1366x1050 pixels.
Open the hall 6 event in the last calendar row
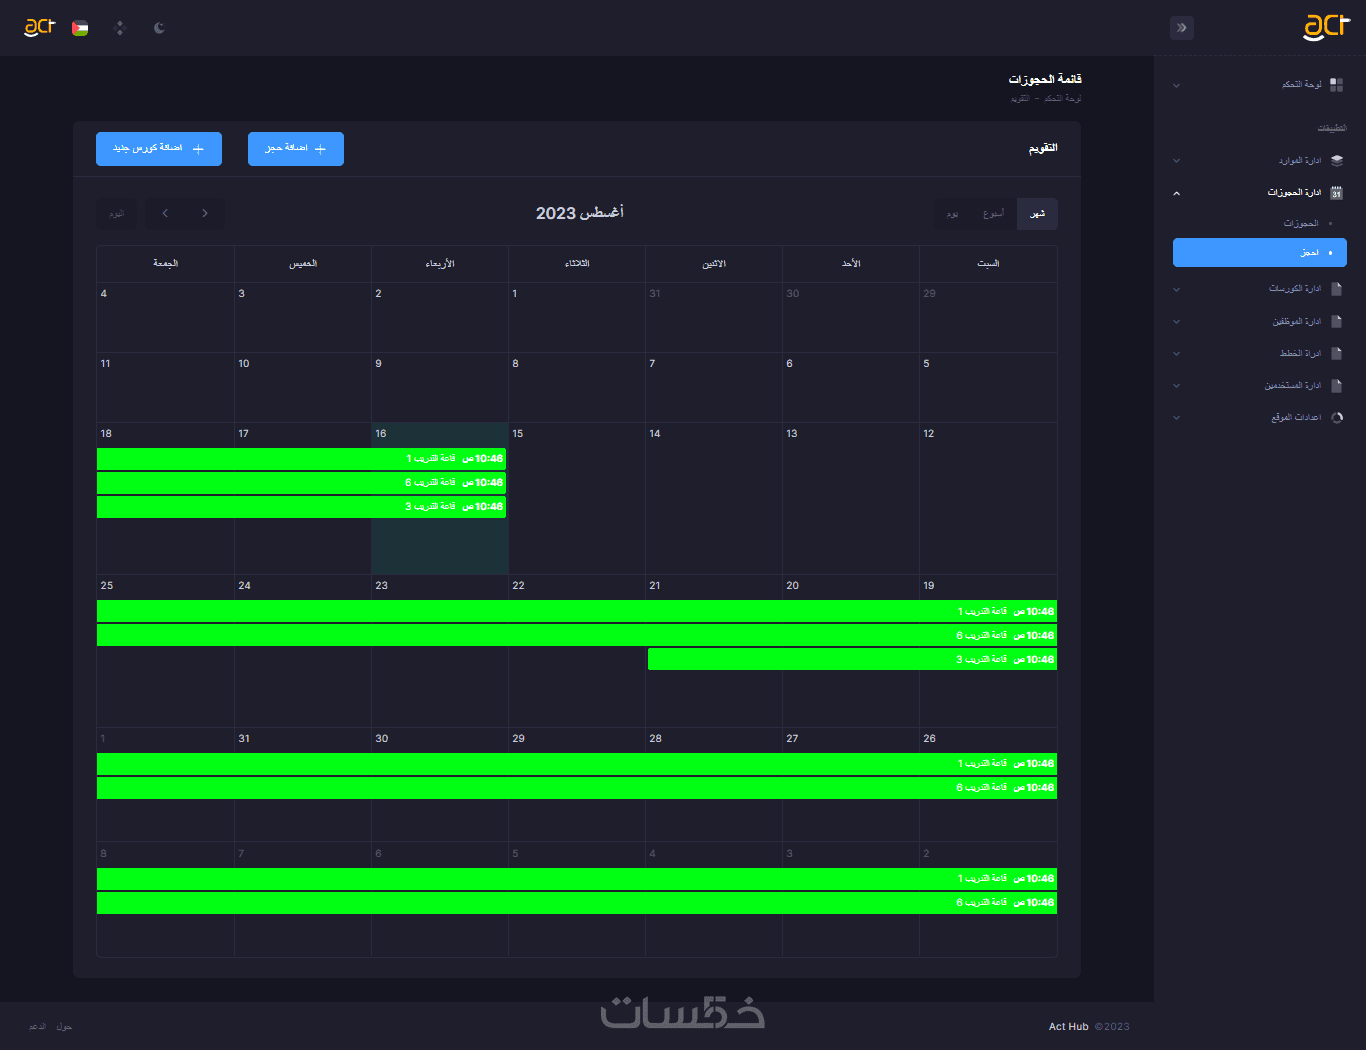(x=577, y=903)
